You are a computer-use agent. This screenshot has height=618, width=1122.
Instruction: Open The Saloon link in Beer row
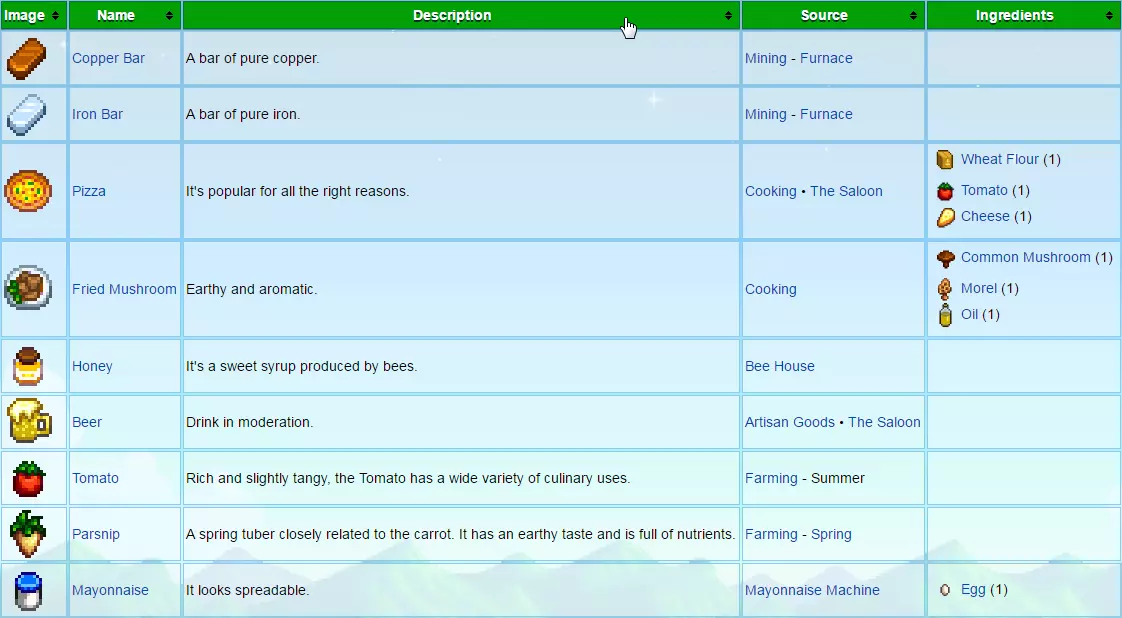click(x=884, y=422)
